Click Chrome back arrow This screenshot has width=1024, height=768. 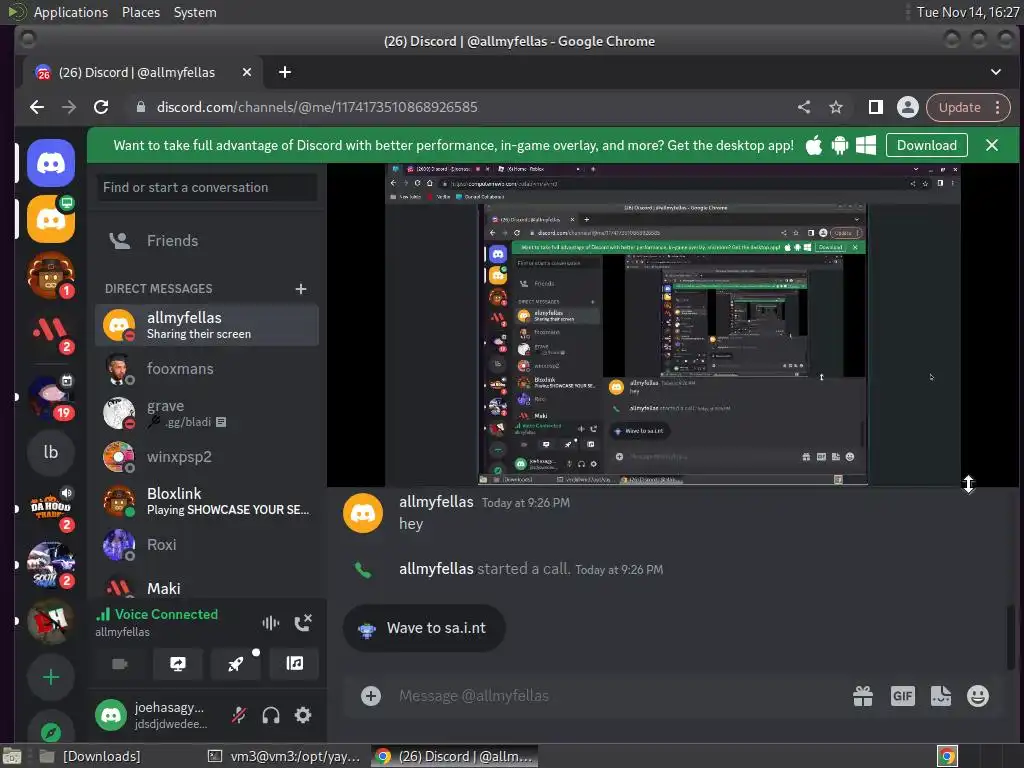tap(37, 107)
